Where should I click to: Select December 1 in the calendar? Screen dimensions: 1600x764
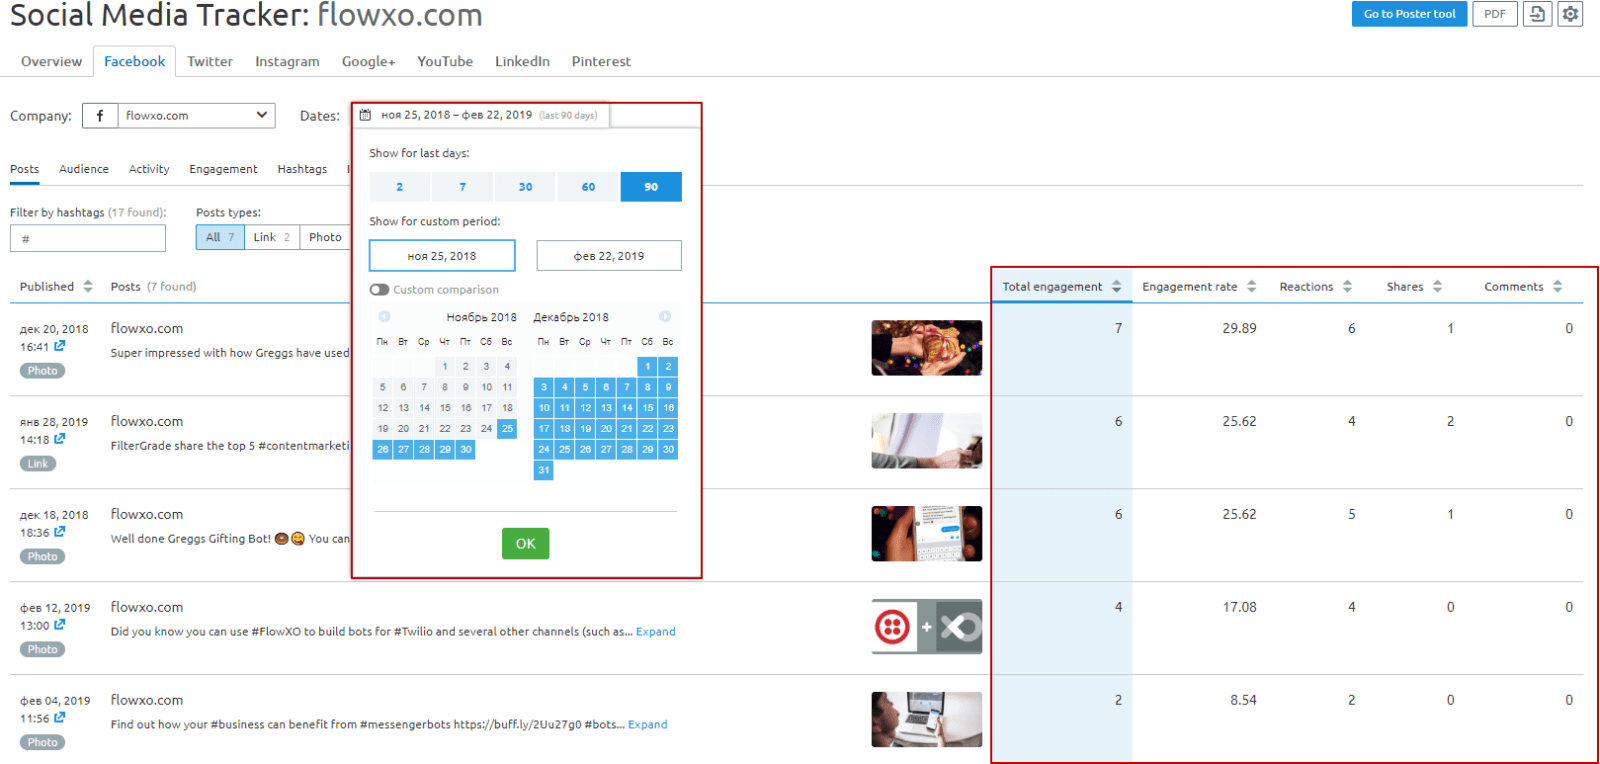[x=648, y=366]
